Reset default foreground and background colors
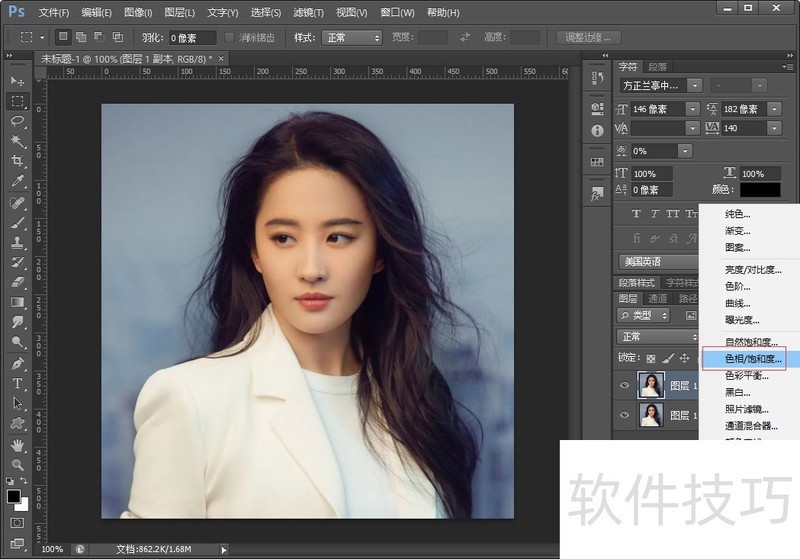800x559 pixels. click(10, 480)
